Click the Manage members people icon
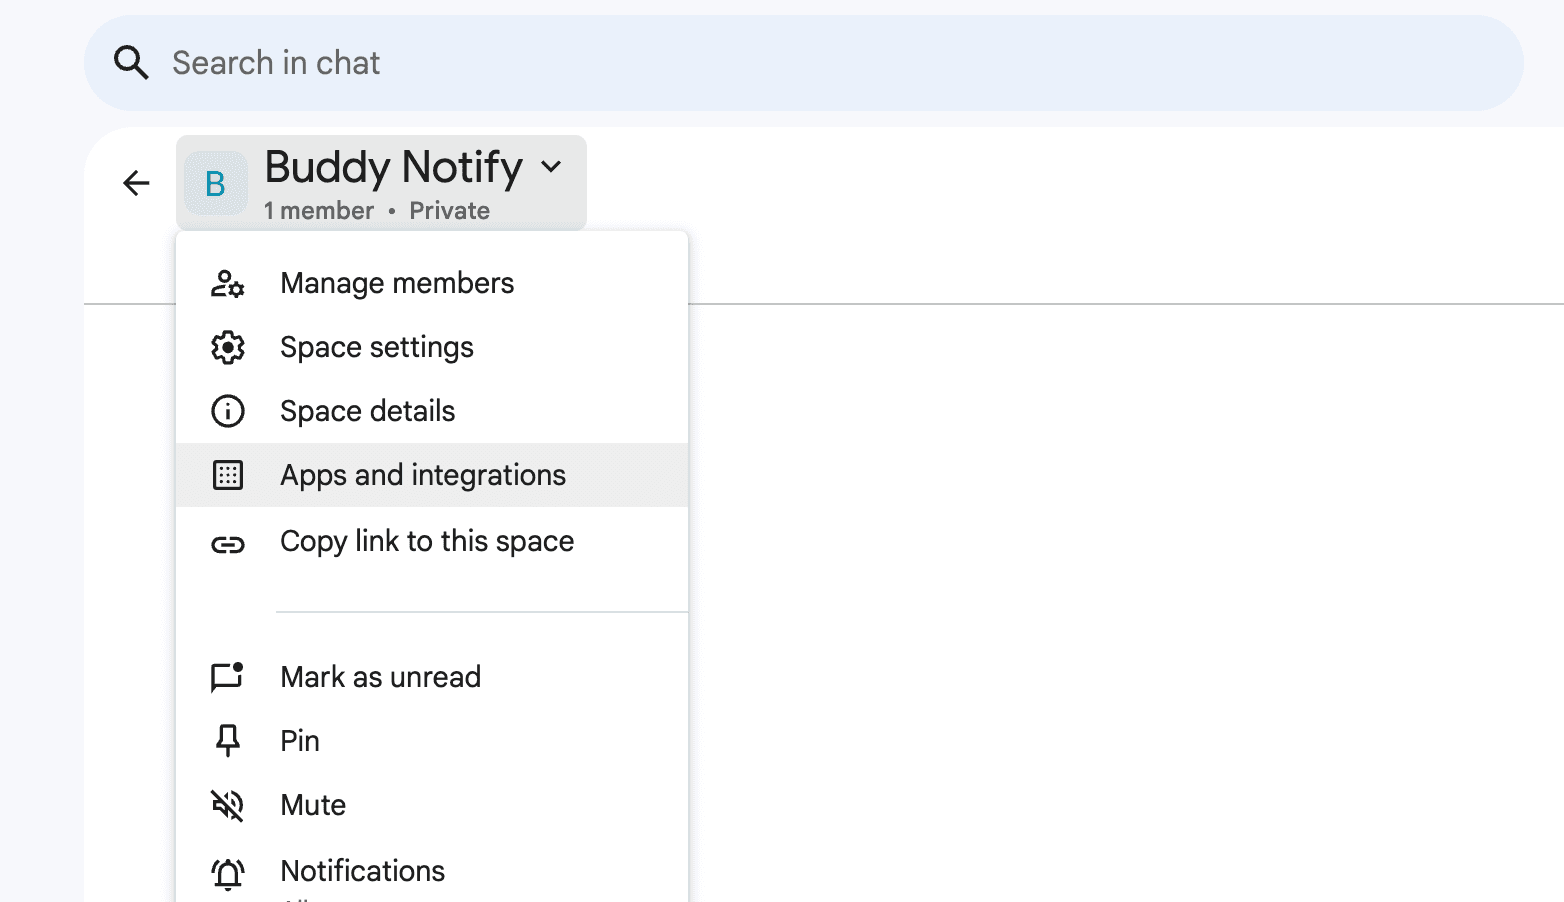This screenshot has height=902, width=1564. 228,283
